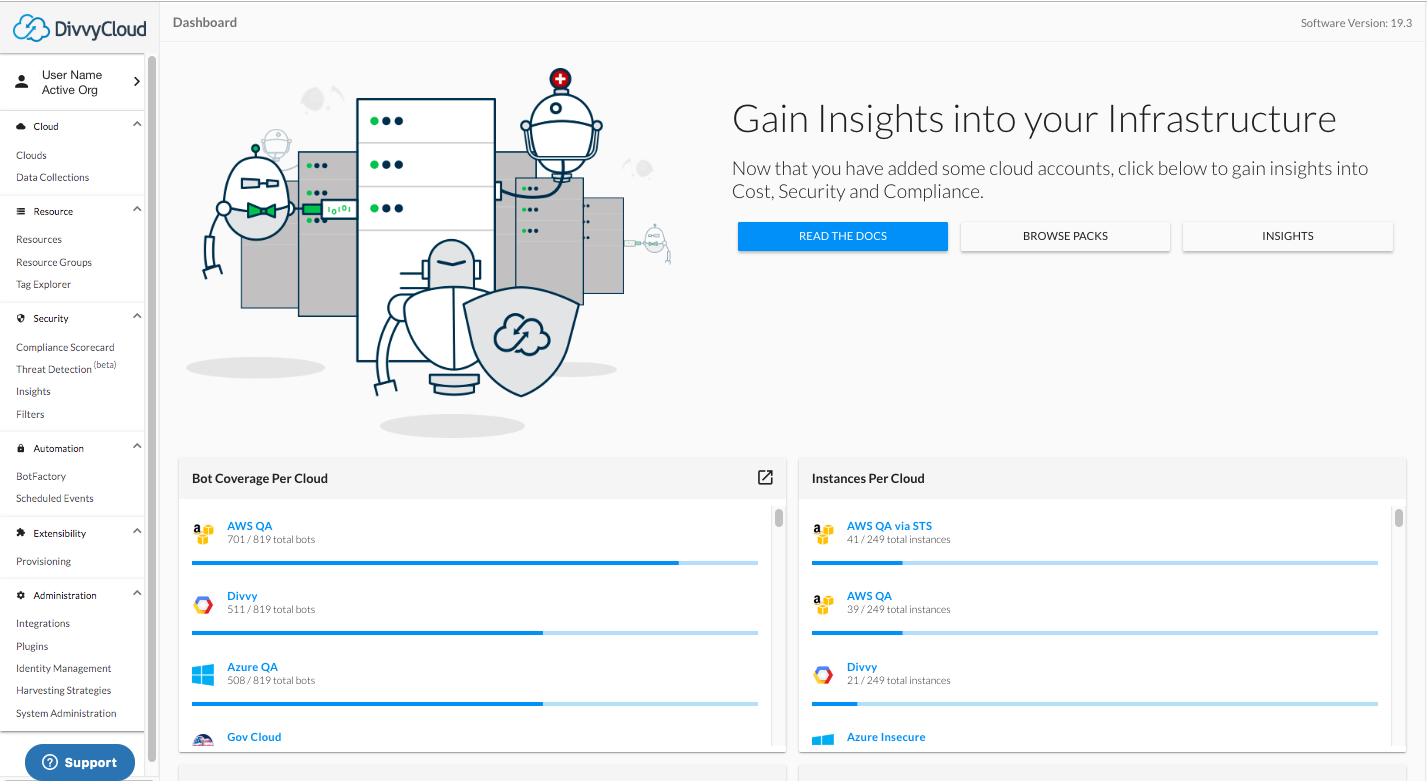Screen dimensions: 1427x781
Task: Click the user profile icon
Action: click(22, 83)
